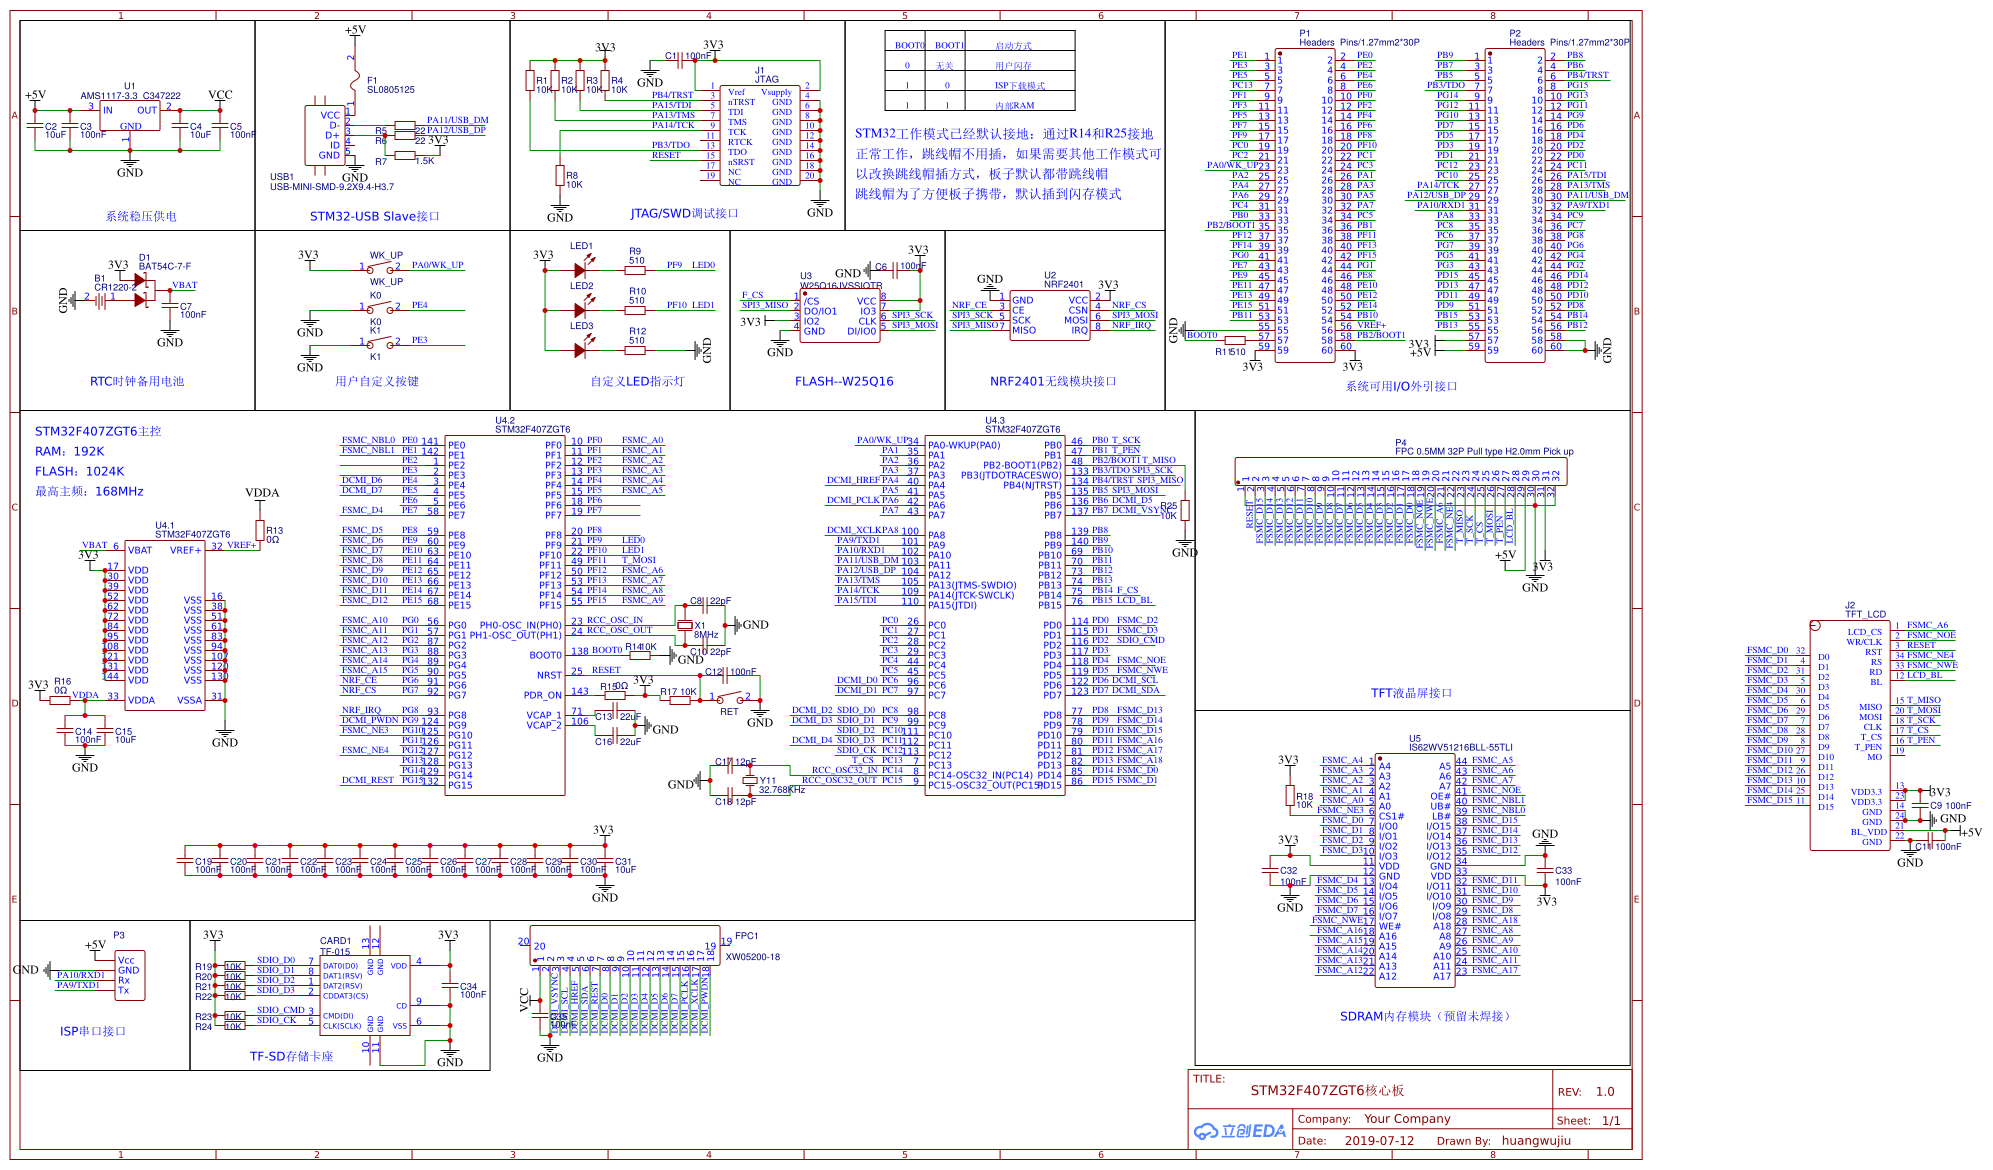The width and height of the screenshot is (1993, 1170).
Task: Select the X1 8MHz crystal symbol
Action: [685, 626]
